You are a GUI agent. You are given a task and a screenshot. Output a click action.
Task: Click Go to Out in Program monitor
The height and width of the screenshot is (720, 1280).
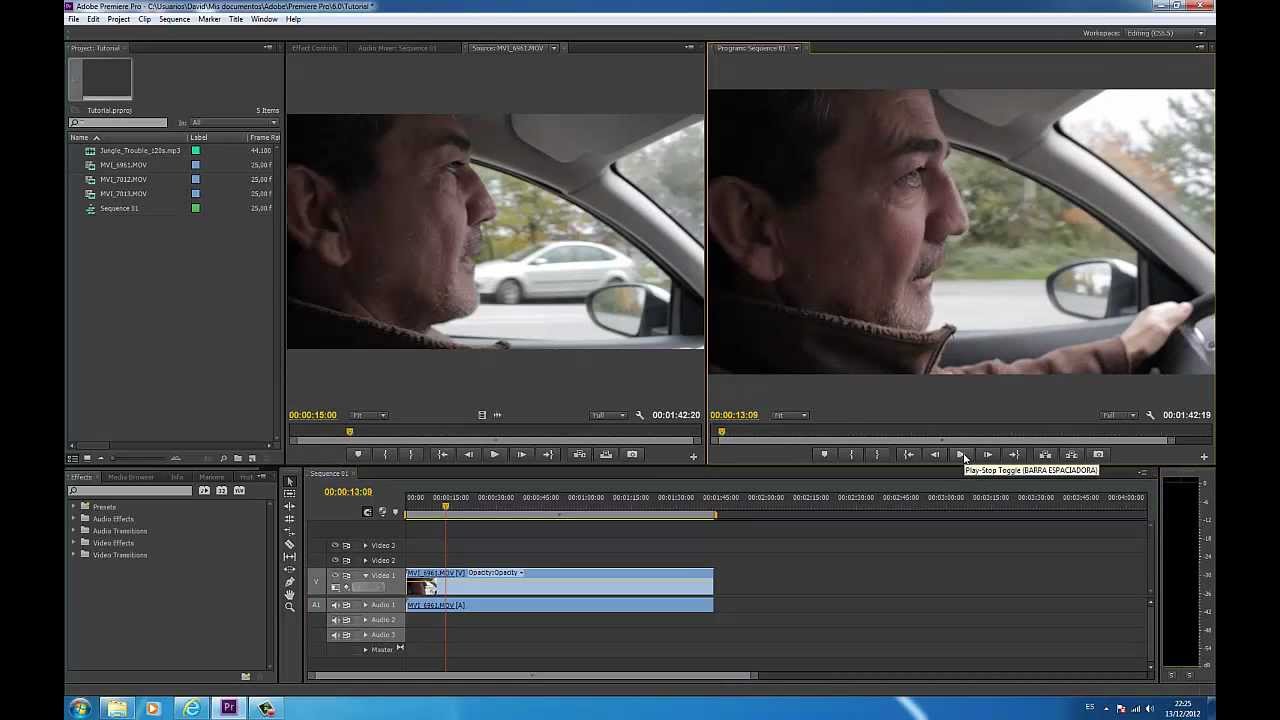click(1014, 455)
